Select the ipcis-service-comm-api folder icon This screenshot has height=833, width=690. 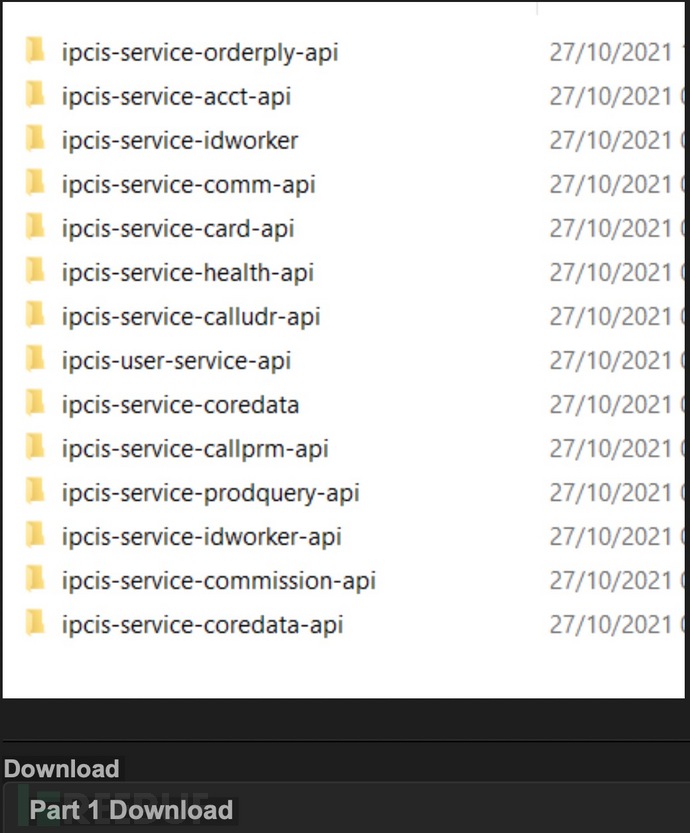(x=36, y=183)
